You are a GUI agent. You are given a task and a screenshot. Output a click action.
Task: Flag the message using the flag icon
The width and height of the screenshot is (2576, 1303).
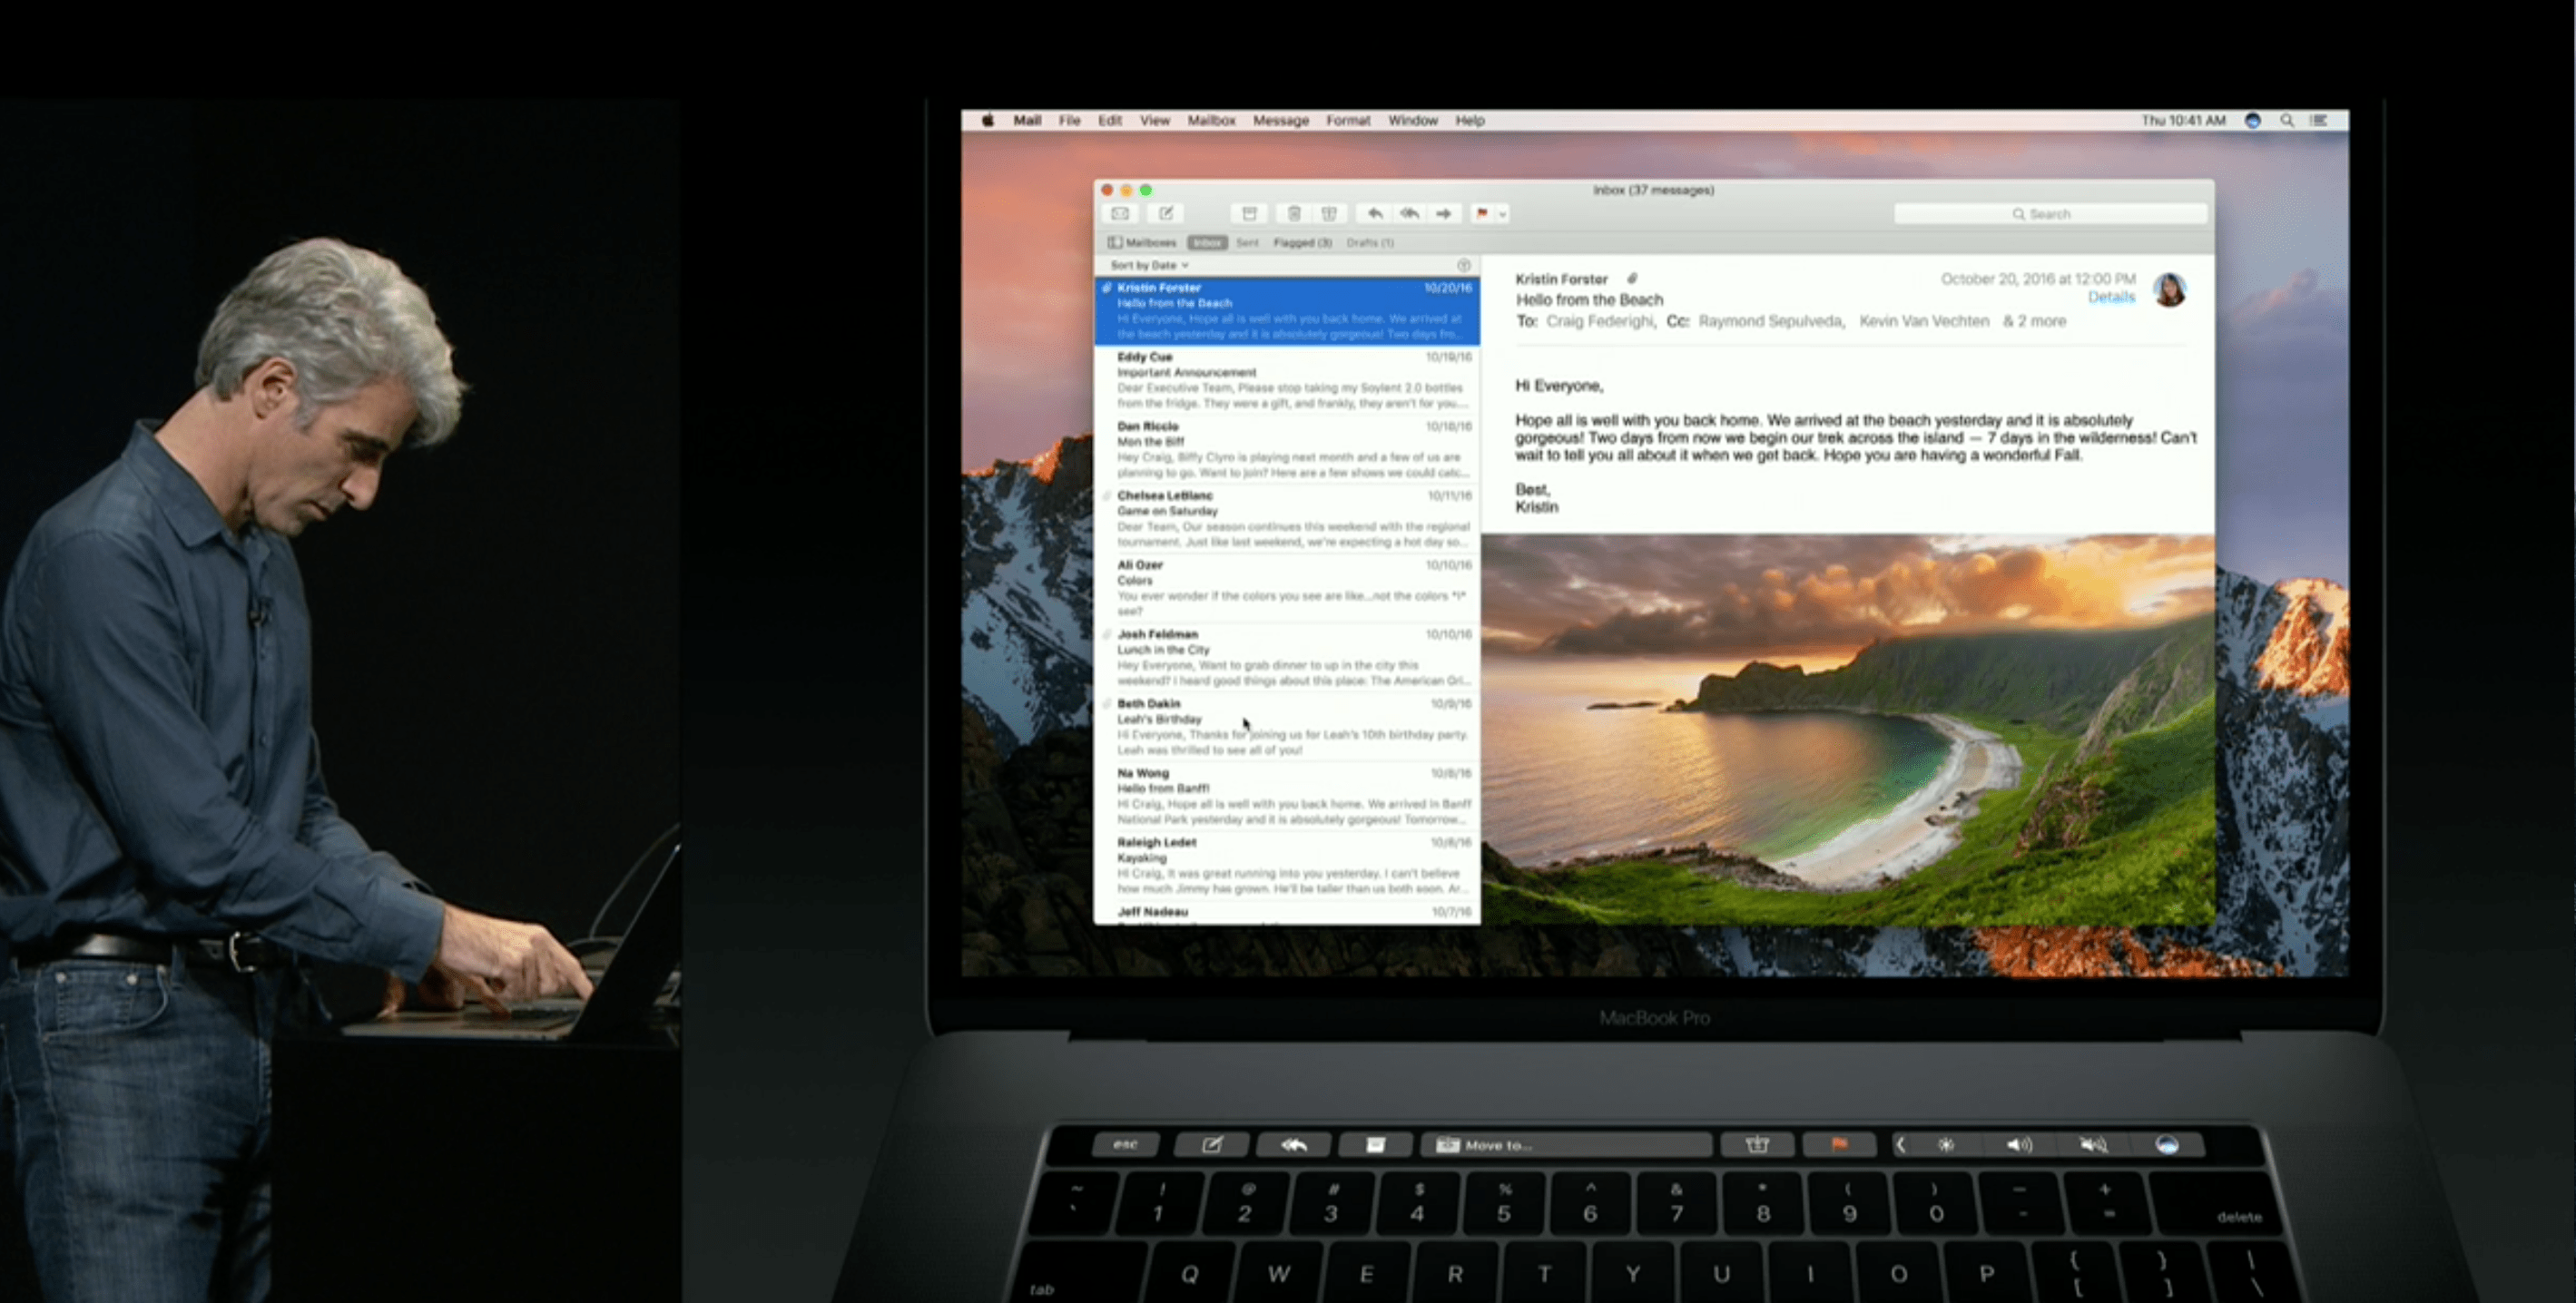[x=1482, y=214]
